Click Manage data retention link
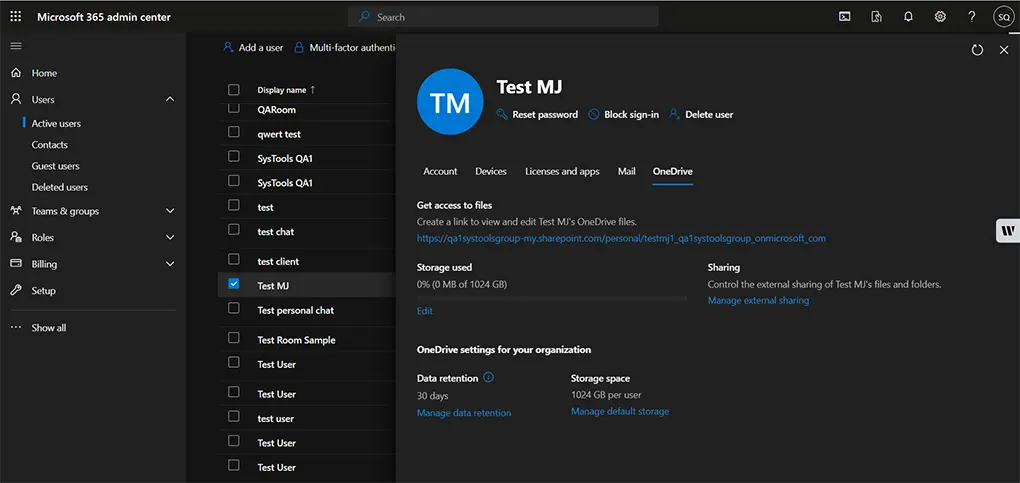 pos(464,413)
